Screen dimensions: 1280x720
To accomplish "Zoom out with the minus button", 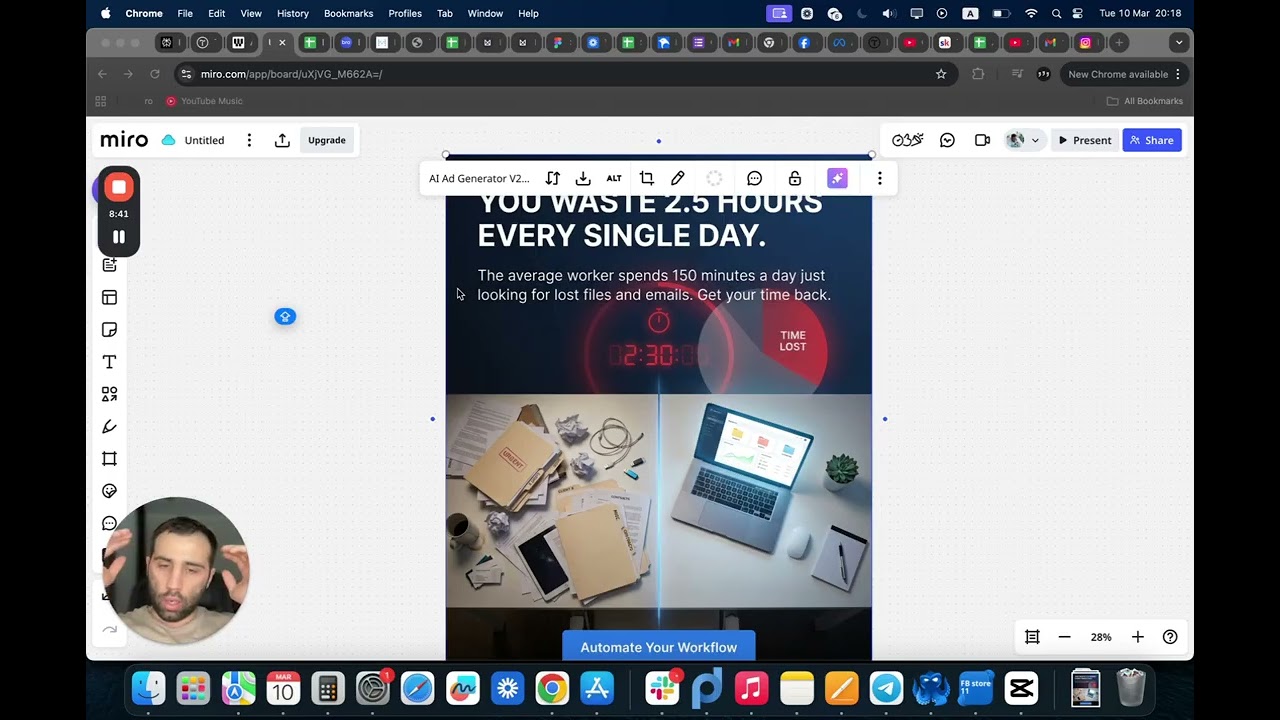I will pos(1065,637).
